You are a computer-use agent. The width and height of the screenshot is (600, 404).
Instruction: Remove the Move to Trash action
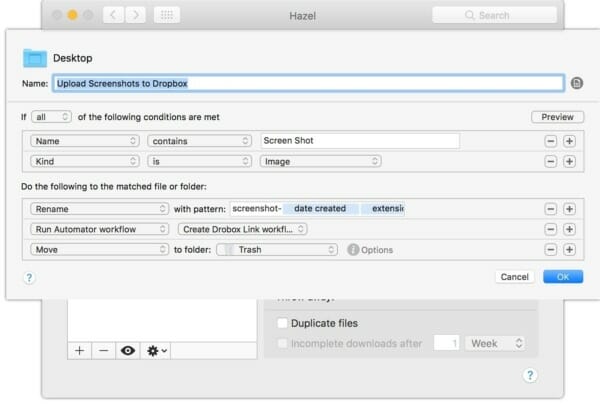[551, 249]
